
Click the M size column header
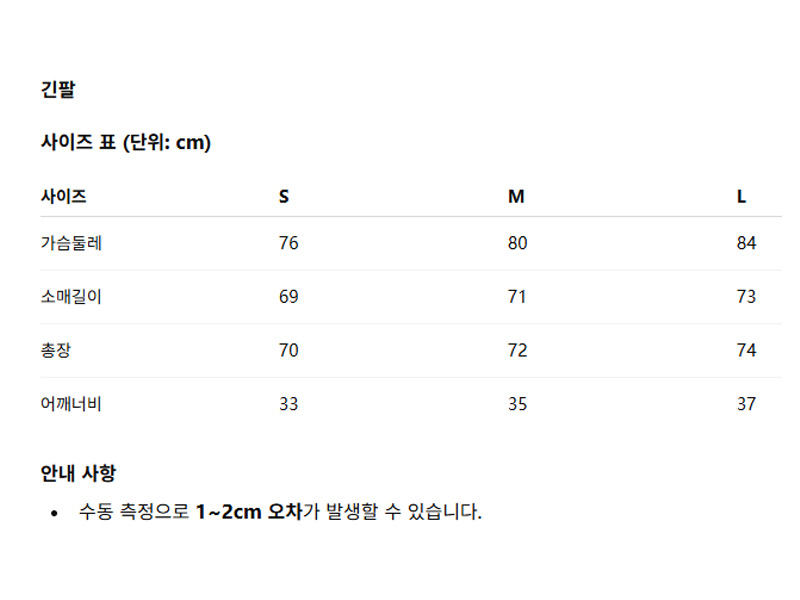tap(516, 196)
